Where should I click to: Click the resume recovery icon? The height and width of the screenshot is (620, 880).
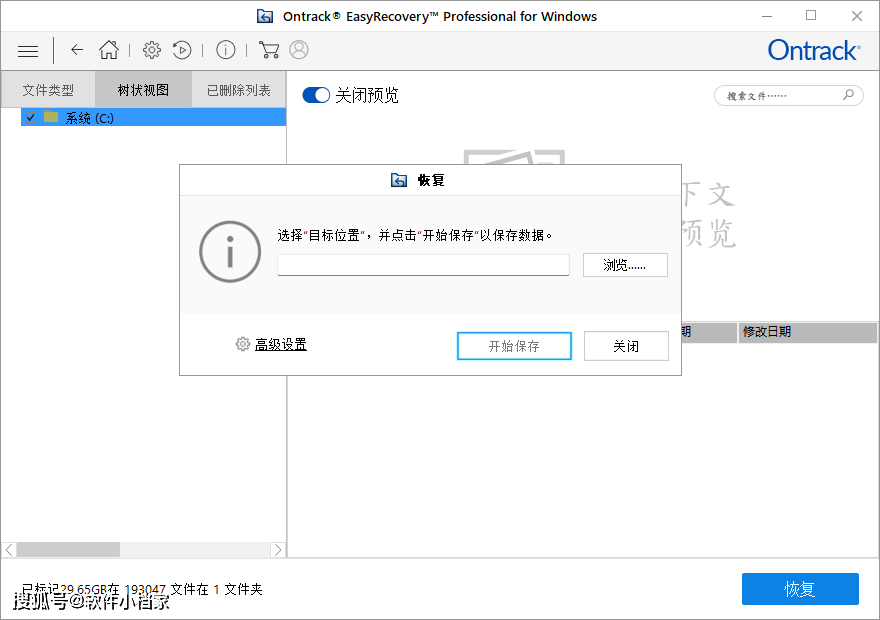coord(182,50)
